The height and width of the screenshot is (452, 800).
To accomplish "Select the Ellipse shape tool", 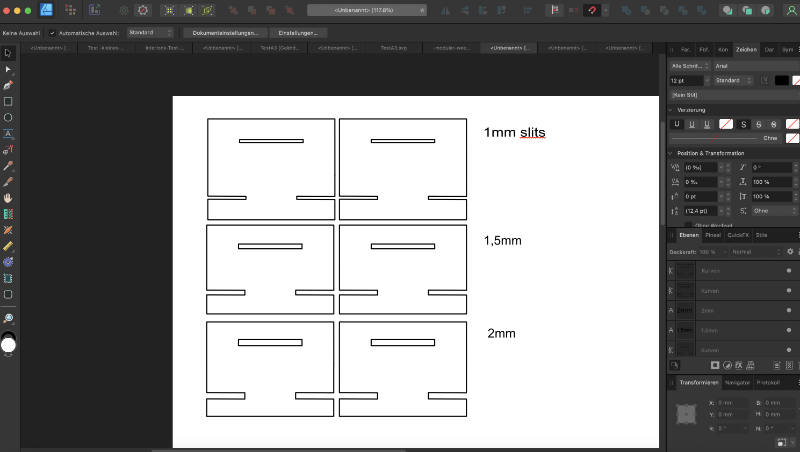I will tap(8, 117).
